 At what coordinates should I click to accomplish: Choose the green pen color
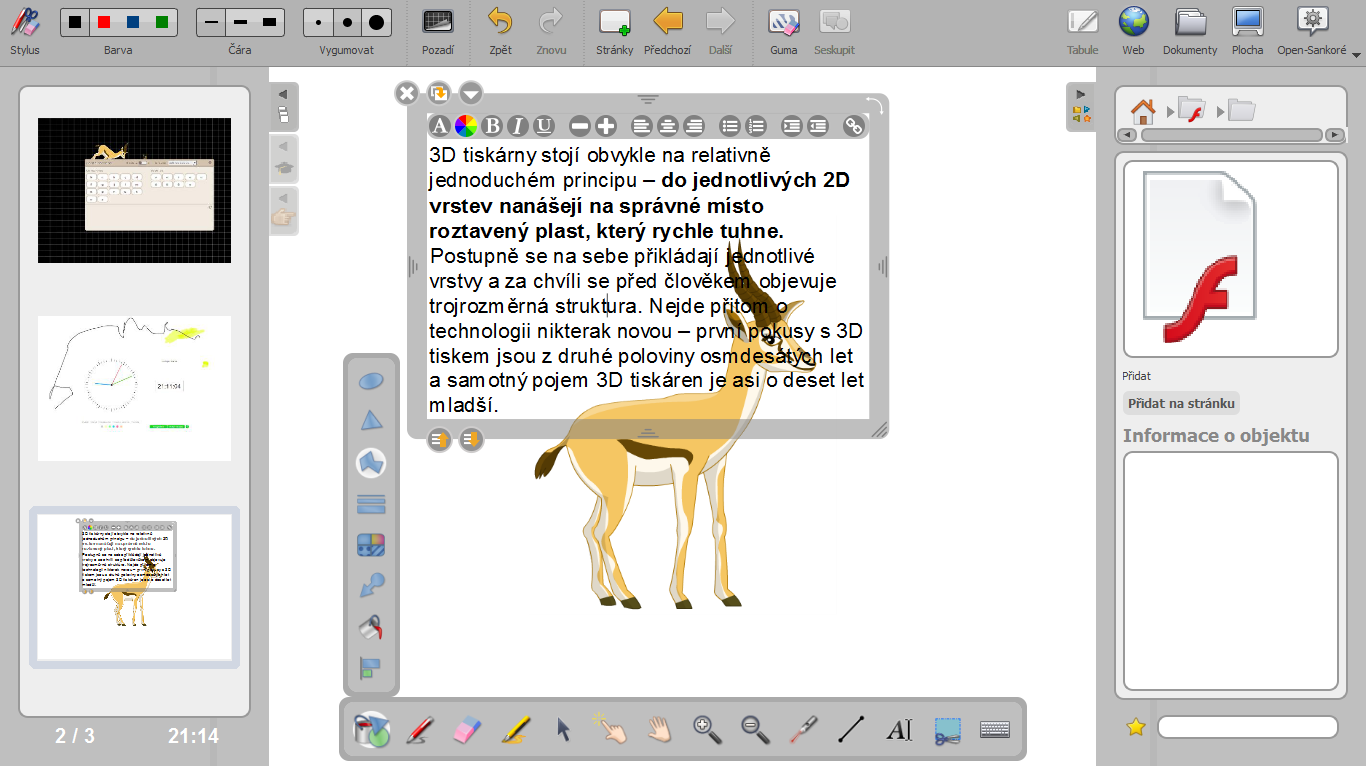(161, 22)
